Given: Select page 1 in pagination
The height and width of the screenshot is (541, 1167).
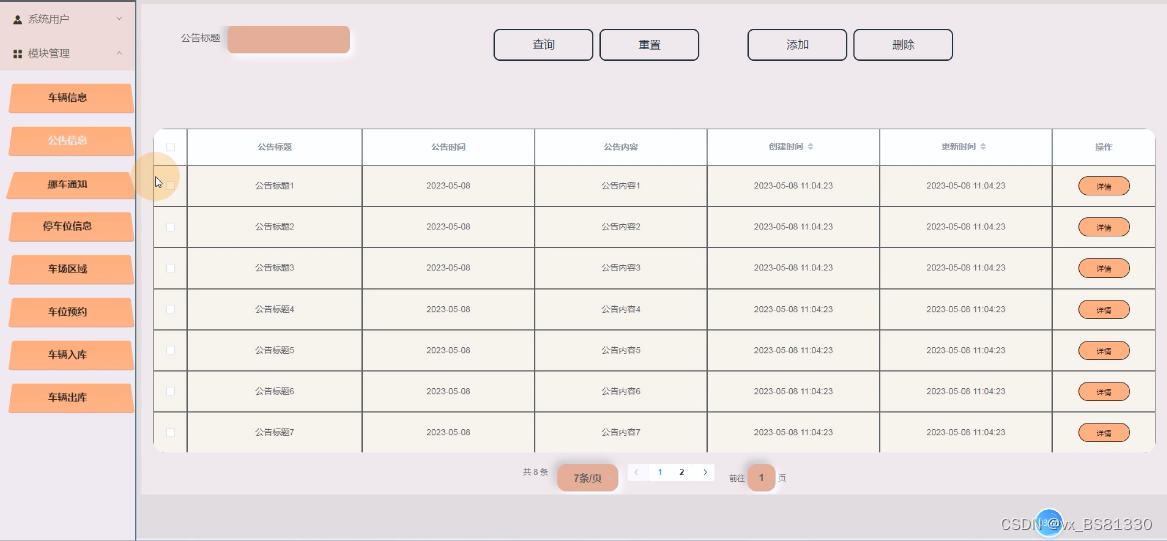Looking at the screenshot, I should 659,473.
